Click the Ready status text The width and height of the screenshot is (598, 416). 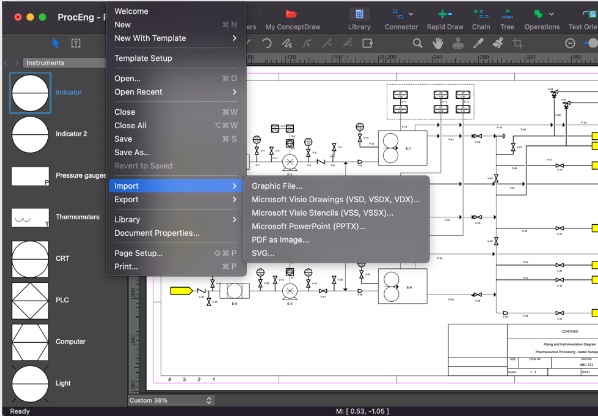coord(19,411)
